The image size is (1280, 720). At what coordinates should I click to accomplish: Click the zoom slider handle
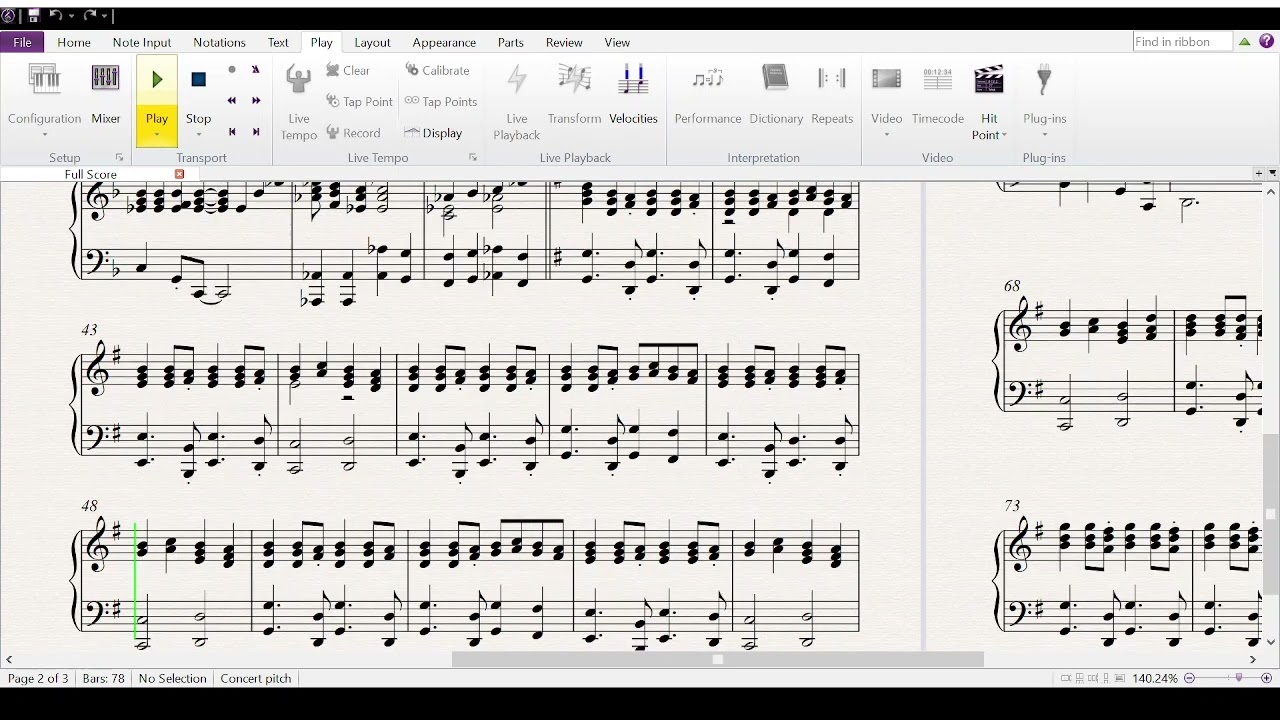[1240, 678]
